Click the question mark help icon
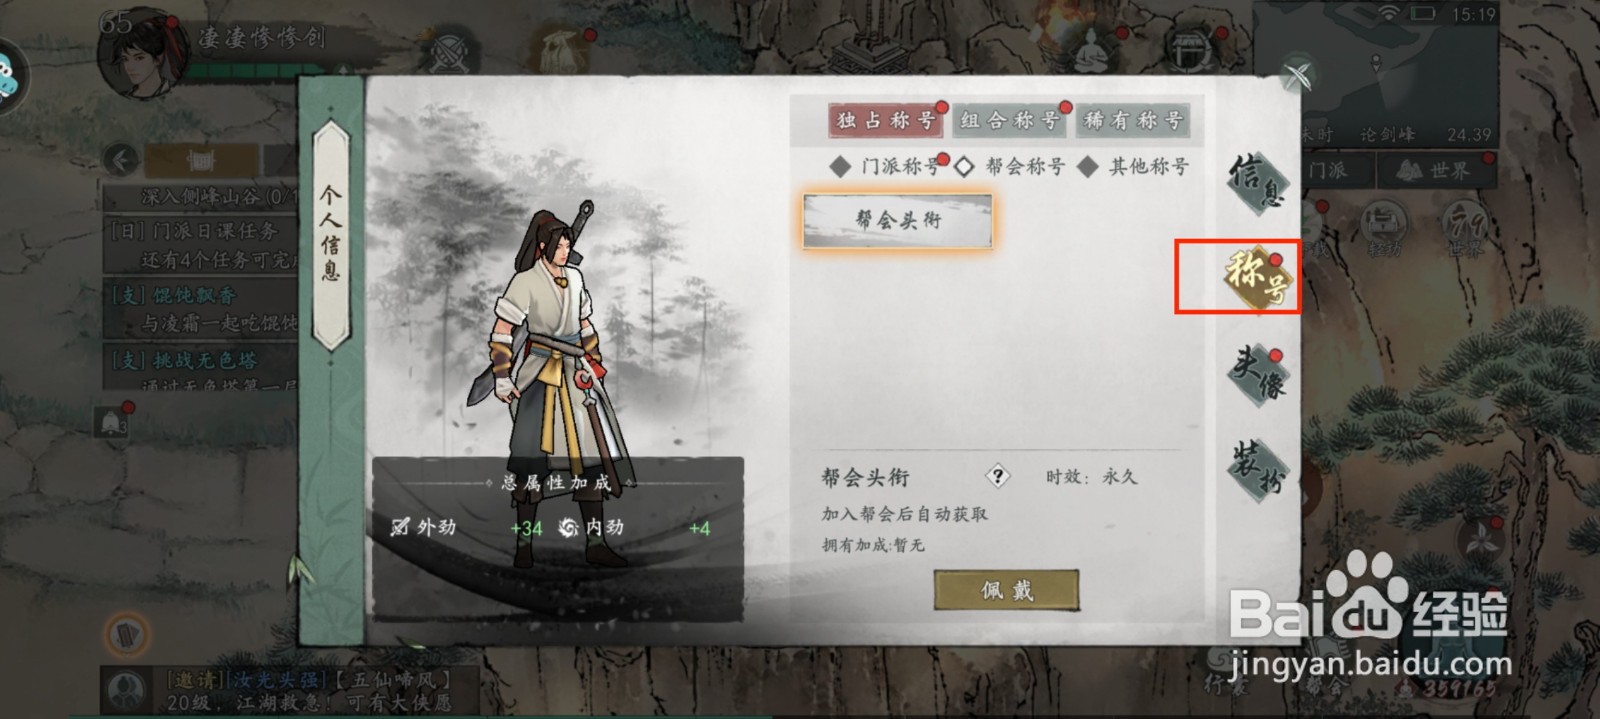 (997, 476)
